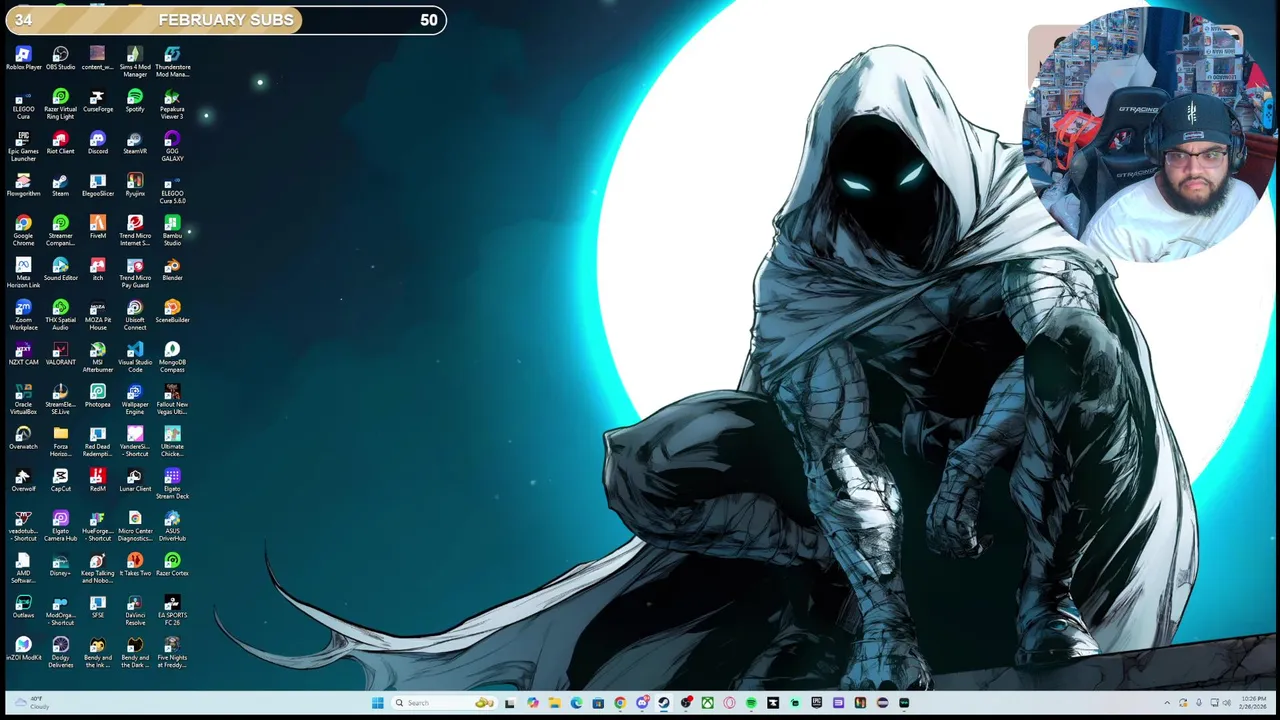
Task: Select Five Nights at Freddy's icon
Action: (172, 652)
